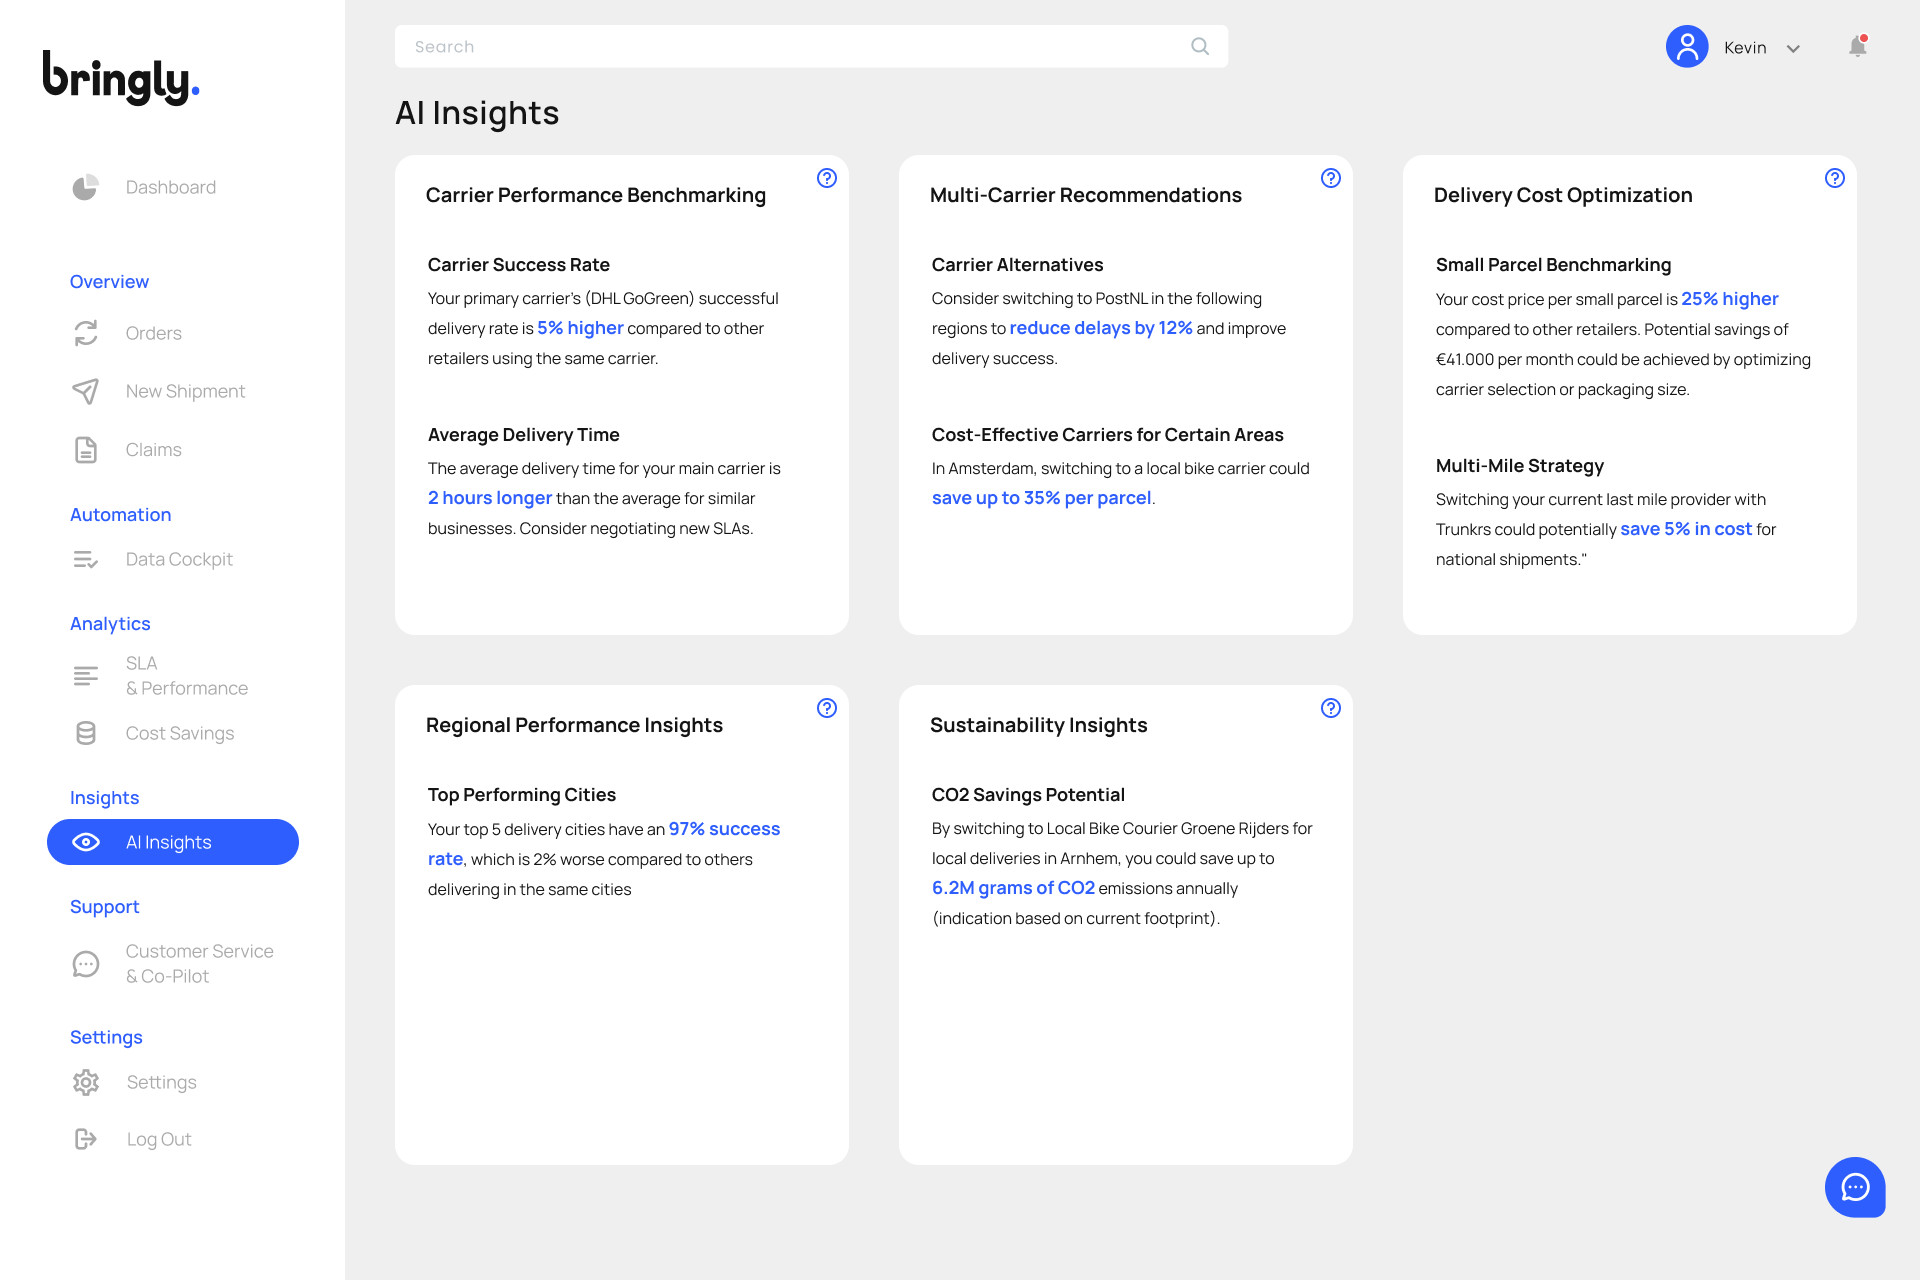Click the bringly logo
The width and height of the screenshot is (1920, 1280).
[x=120, y=78]
